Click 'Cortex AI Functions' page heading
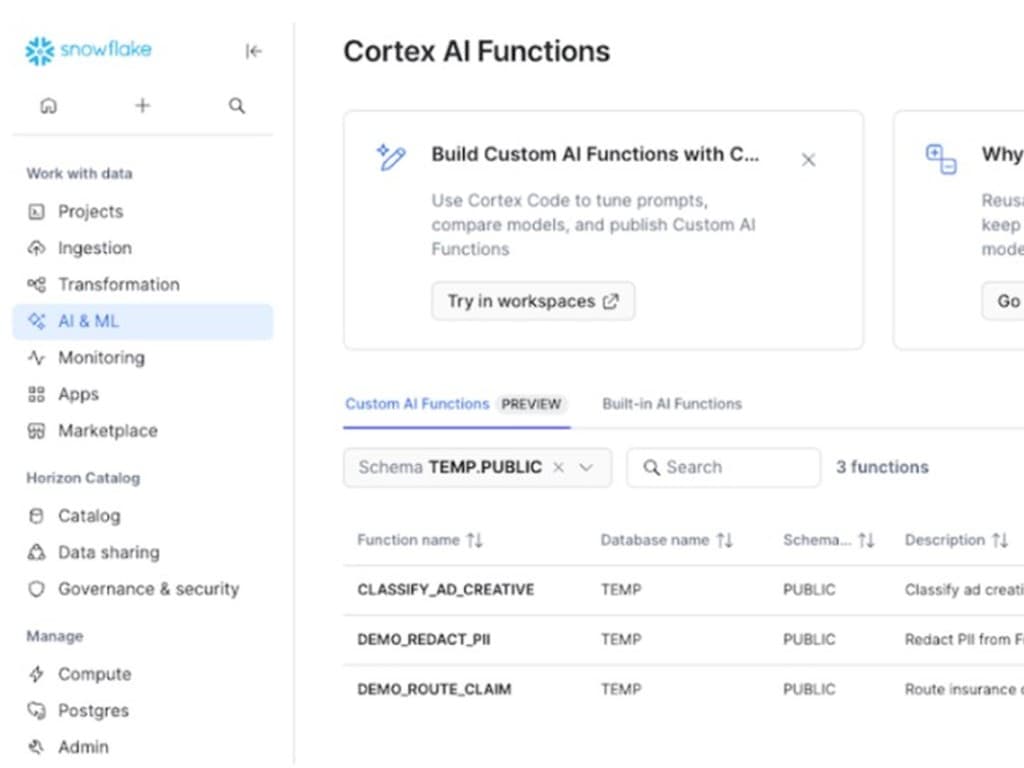Screen dimensions: 1024x768 coord(477,52)
